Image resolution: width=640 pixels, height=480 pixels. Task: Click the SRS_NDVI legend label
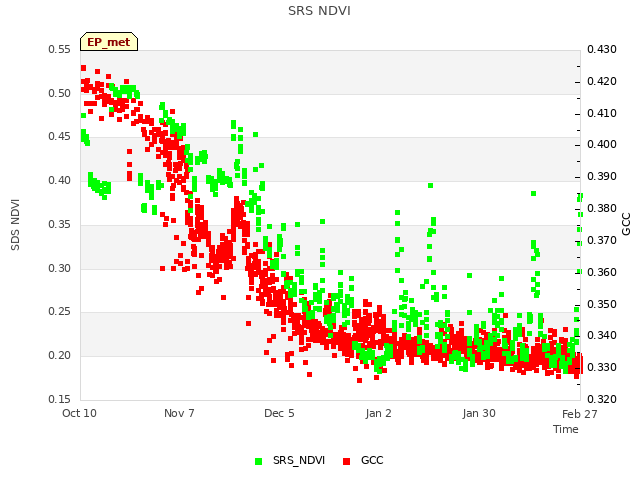tap(299, 460)
